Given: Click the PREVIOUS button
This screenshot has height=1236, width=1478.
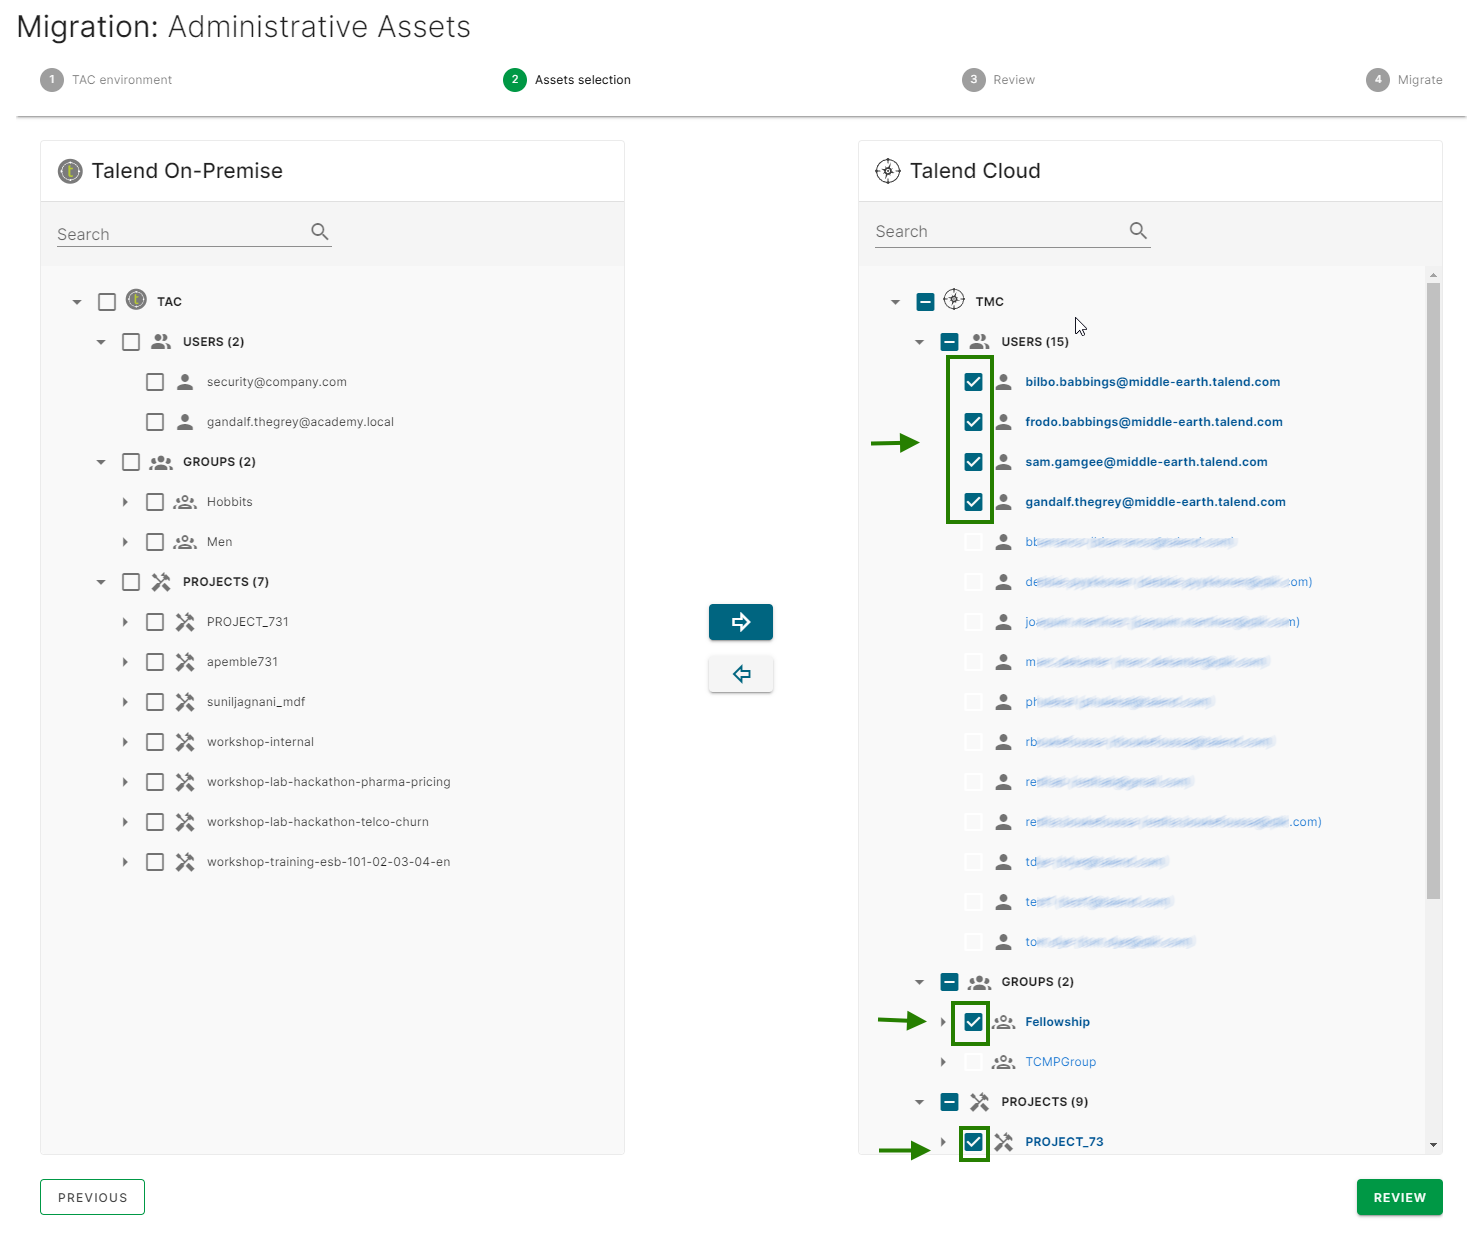Looking at the screenshot, I should (x=92, y=1197).
